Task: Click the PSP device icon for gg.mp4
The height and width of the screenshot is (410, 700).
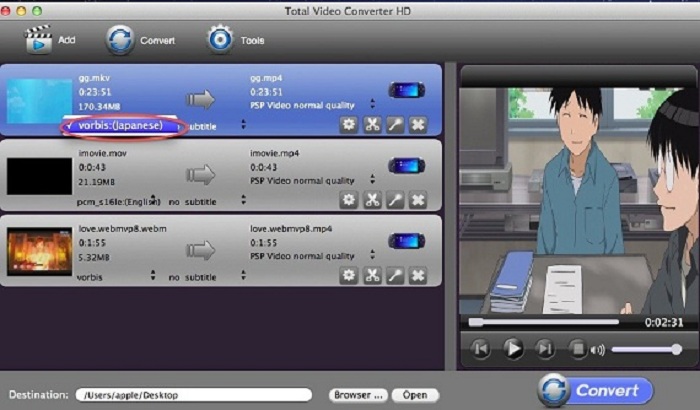Action: tap(406, 90)
